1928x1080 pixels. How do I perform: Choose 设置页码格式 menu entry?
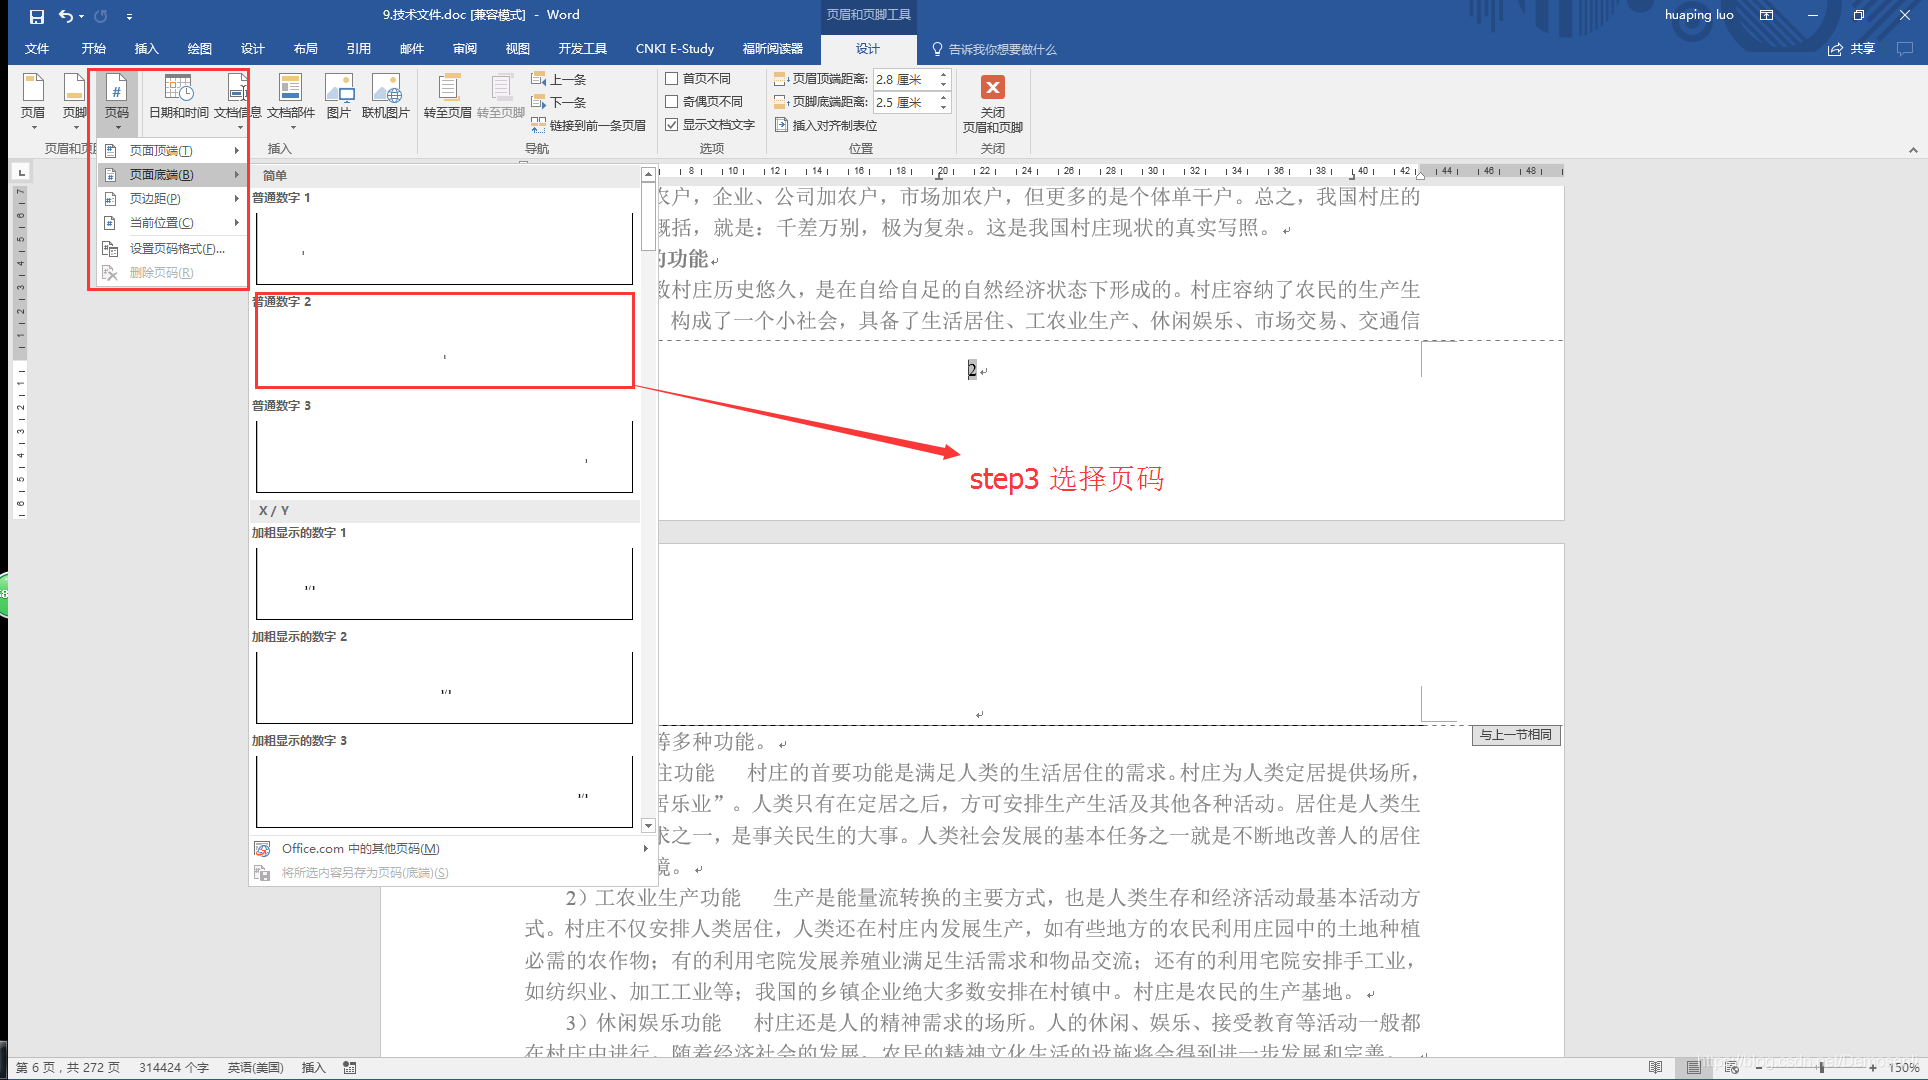(x=172, y=248)
